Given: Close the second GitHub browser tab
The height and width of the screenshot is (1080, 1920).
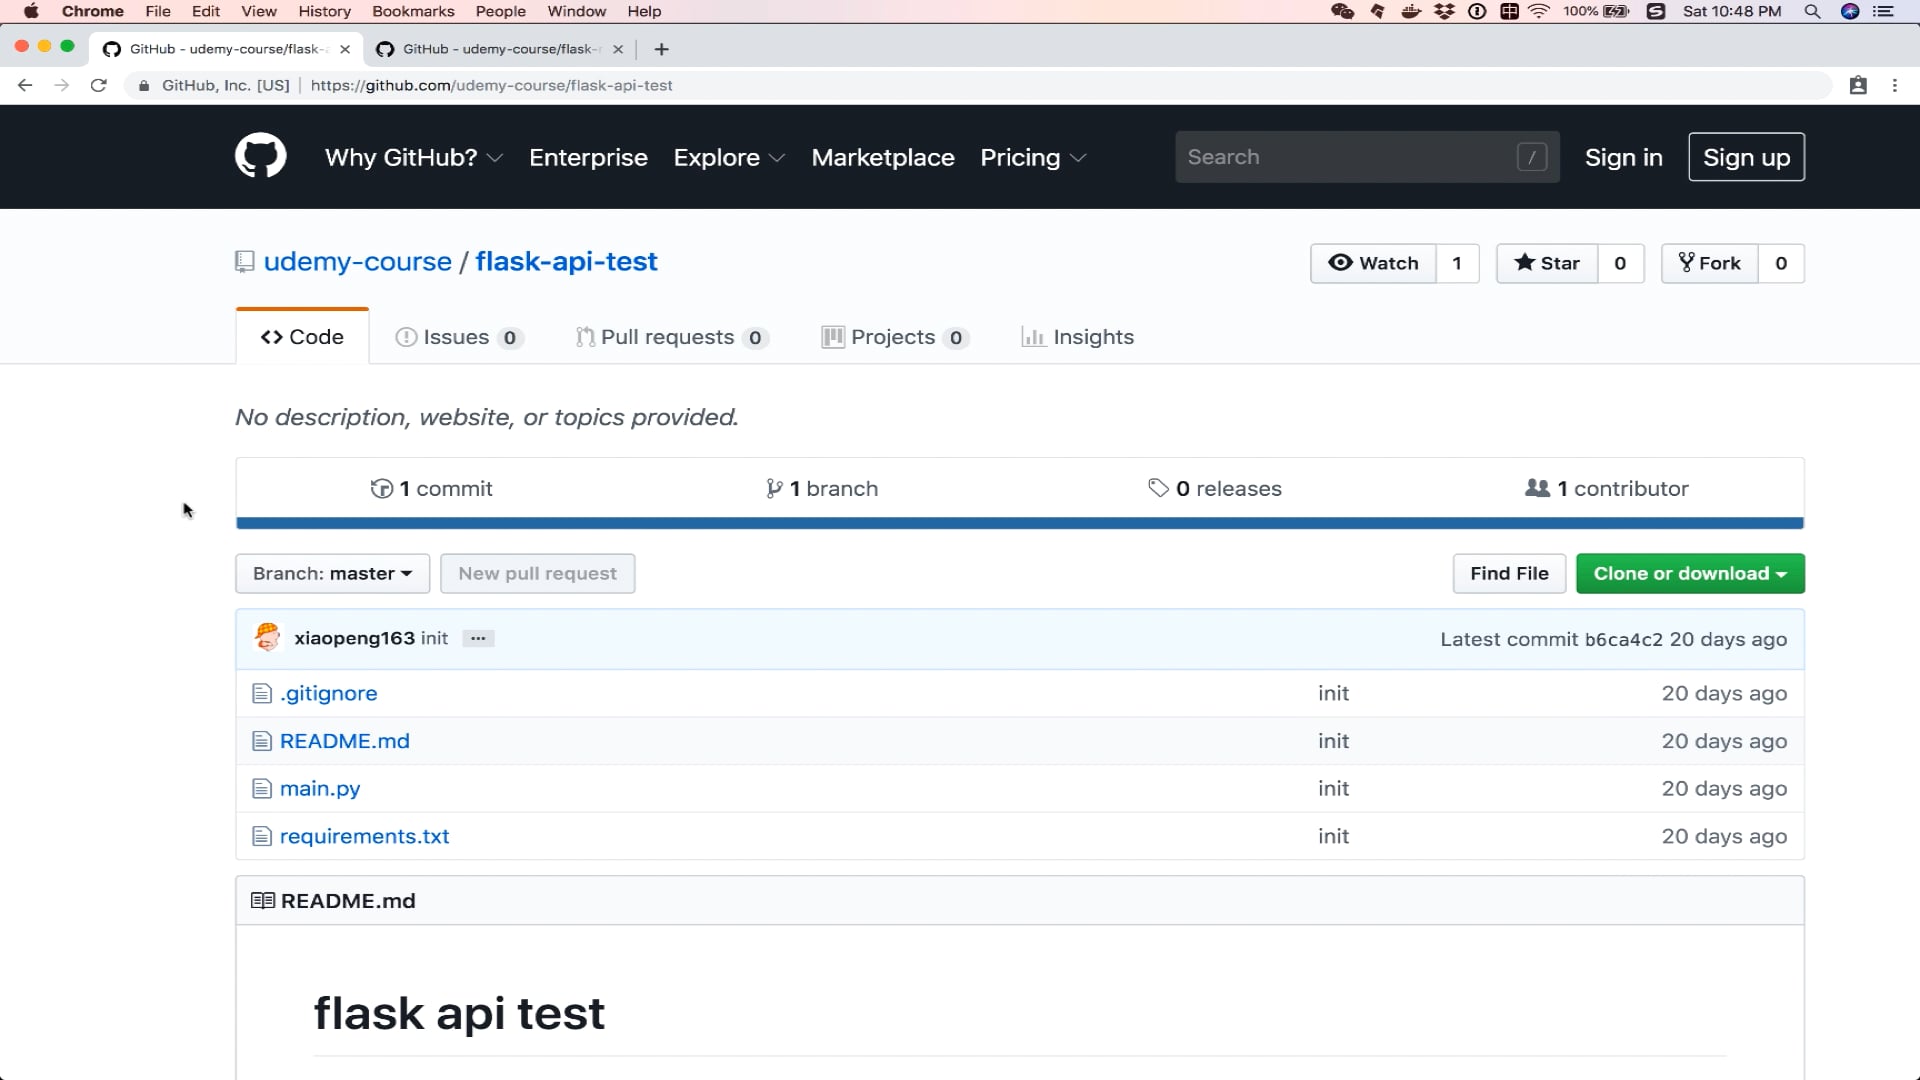Looking at the screenshot, I should tap(618, 49).
